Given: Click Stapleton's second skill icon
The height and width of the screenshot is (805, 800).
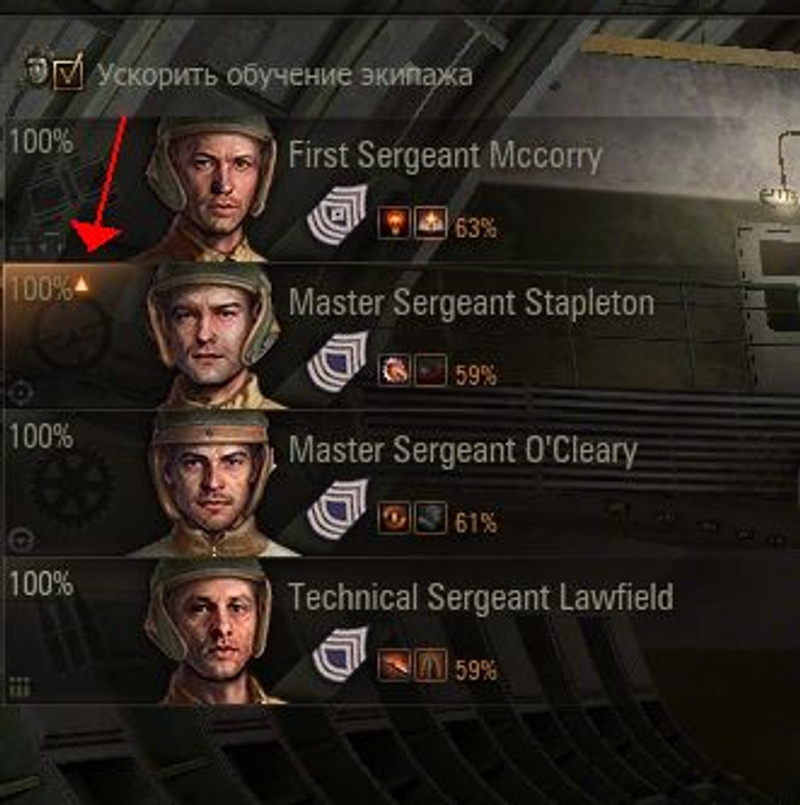Looking at the screenshot, I should pos(430,370).
